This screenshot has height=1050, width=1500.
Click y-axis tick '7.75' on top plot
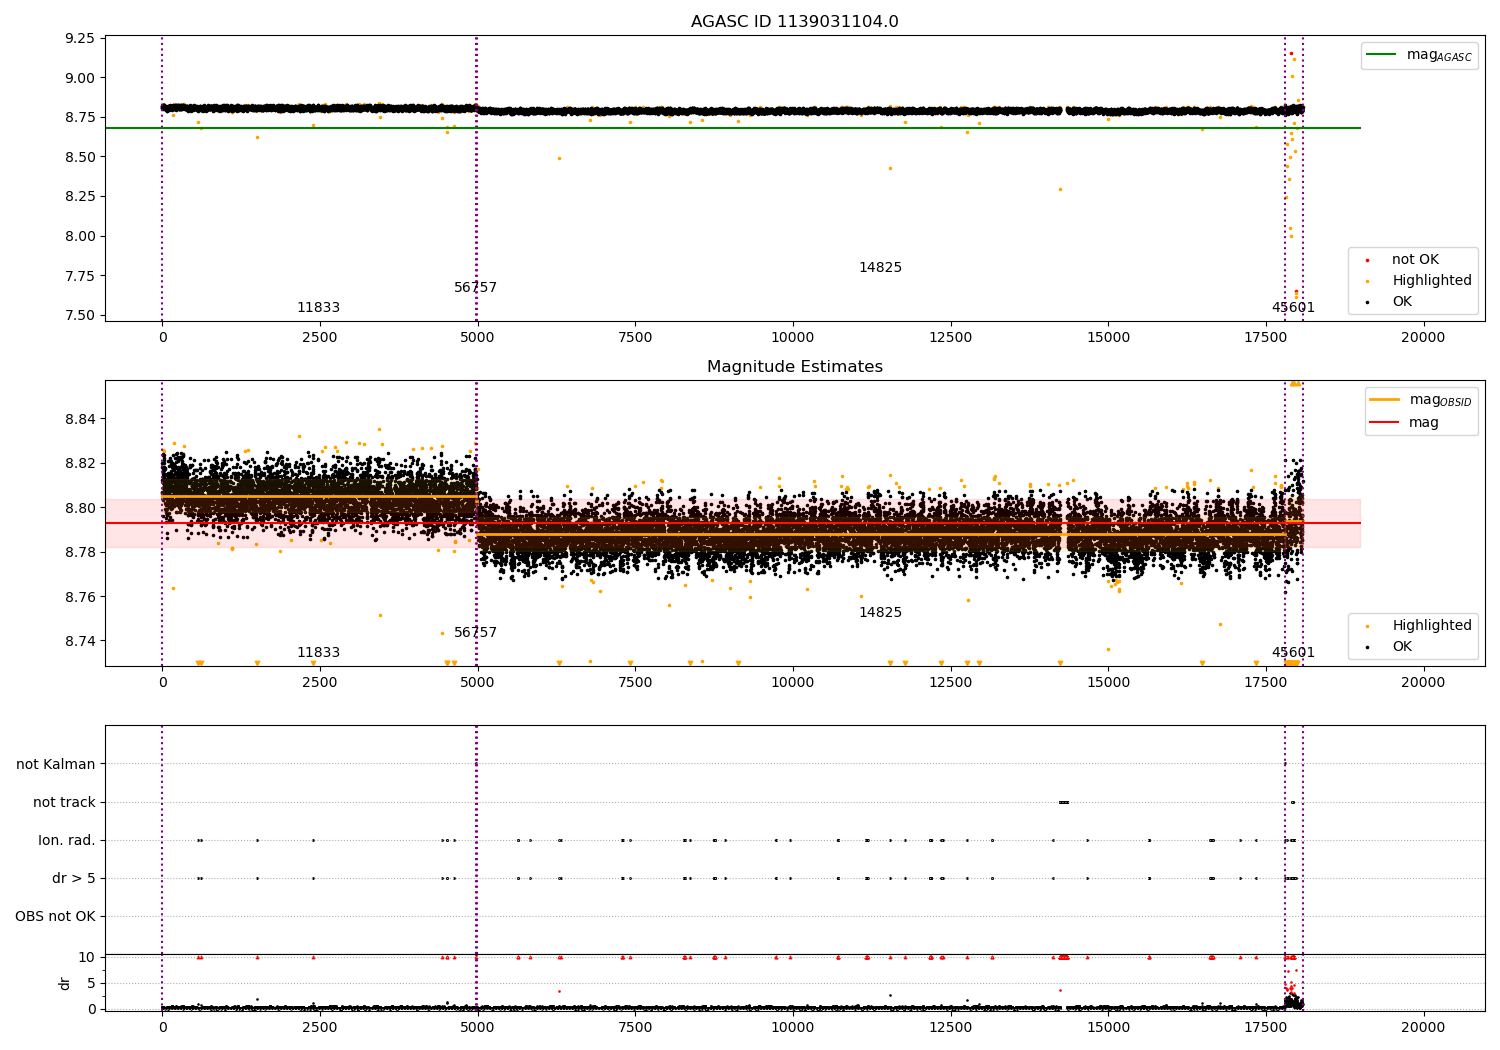[x=78, y=276]
